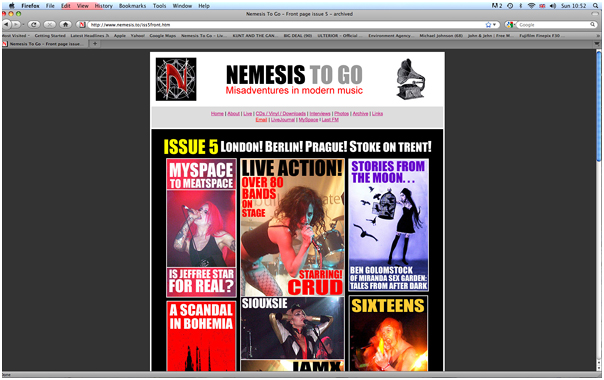Viewport: 604px width, 380px height.
Task: Open the Firefox application menu
Action: point(30,6)
